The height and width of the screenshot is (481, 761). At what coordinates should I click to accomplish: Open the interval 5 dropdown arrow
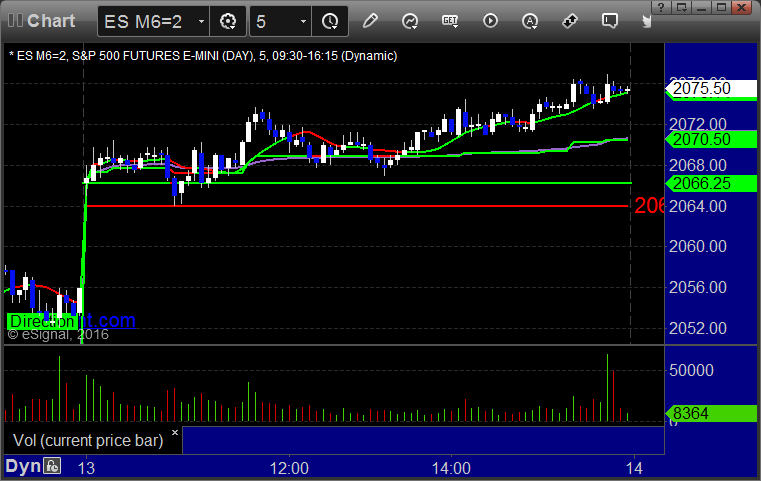(303, 21)
